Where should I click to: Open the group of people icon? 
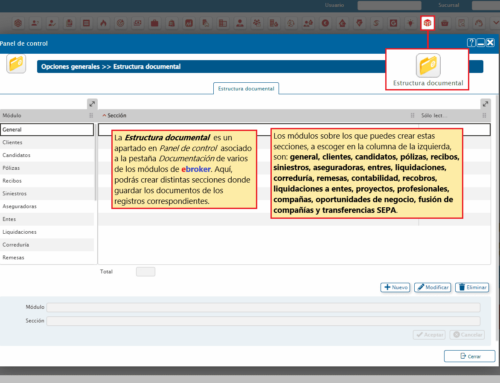click(257, 23)
